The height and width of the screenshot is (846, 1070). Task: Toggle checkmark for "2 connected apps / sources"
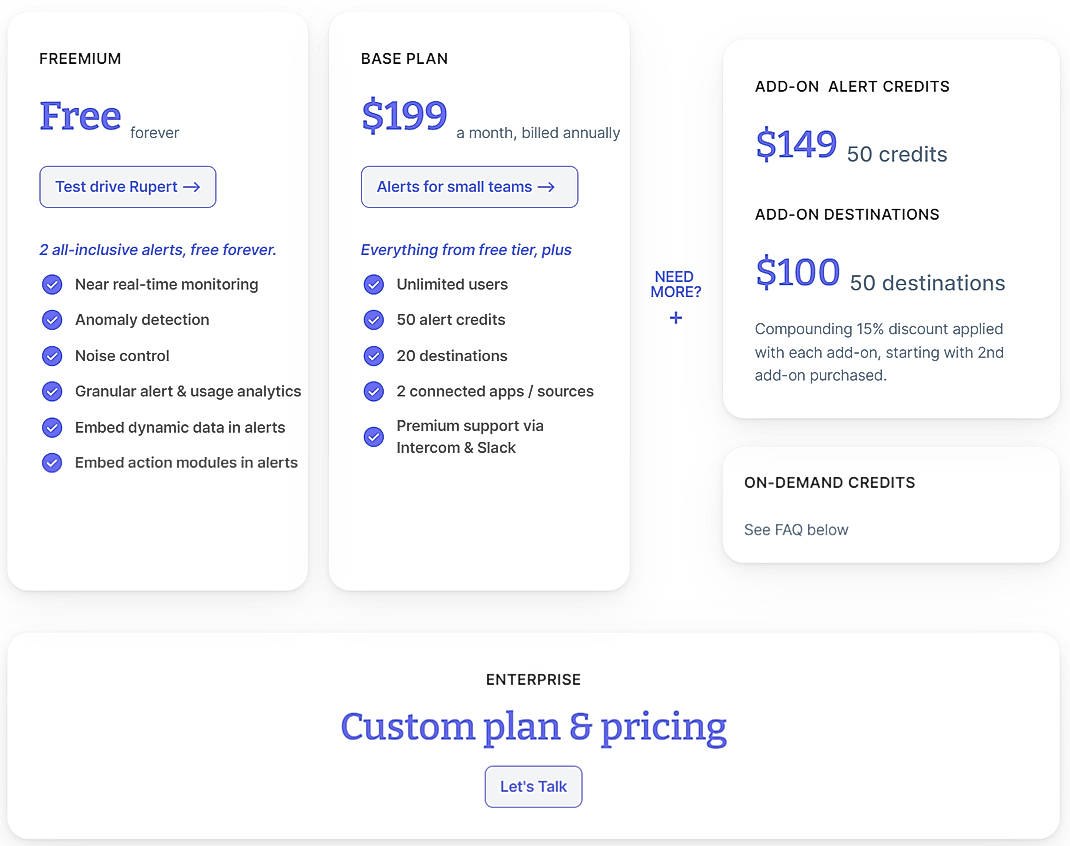click(x=373, y=392)
